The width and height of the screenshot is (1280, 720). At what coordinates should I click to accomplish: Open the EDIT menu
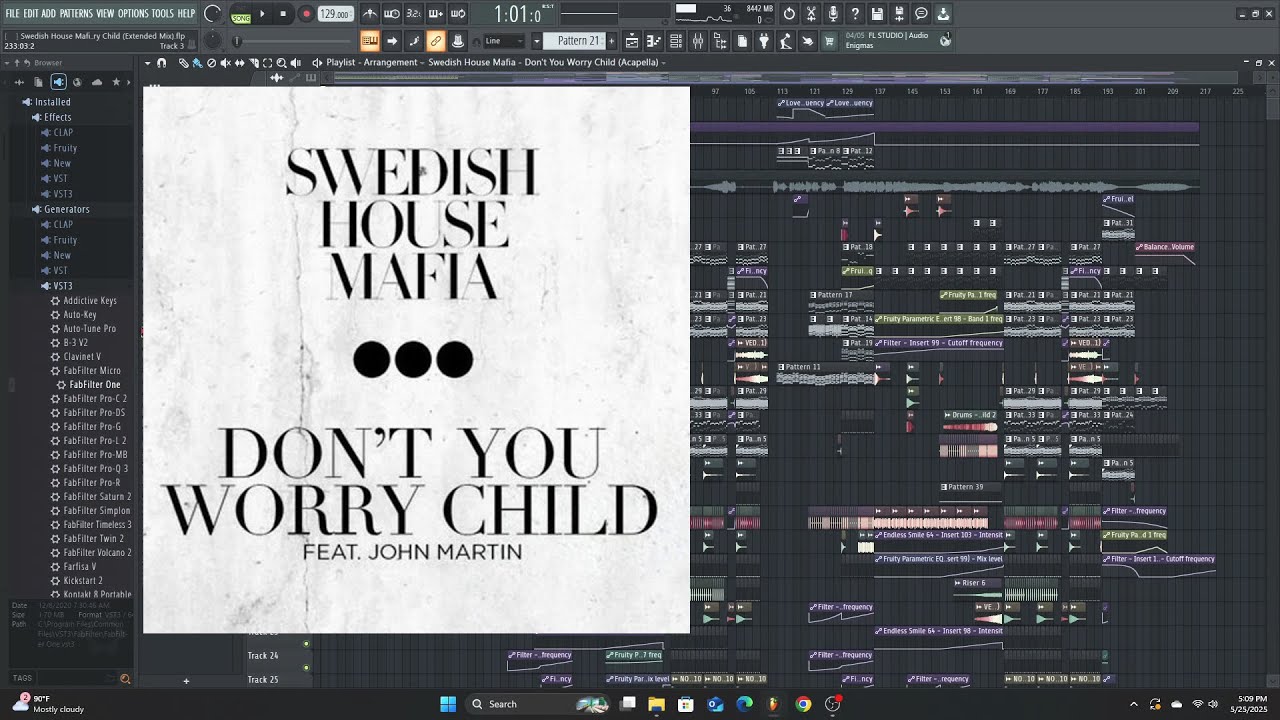pyautogui.click(x=31, y=14)
